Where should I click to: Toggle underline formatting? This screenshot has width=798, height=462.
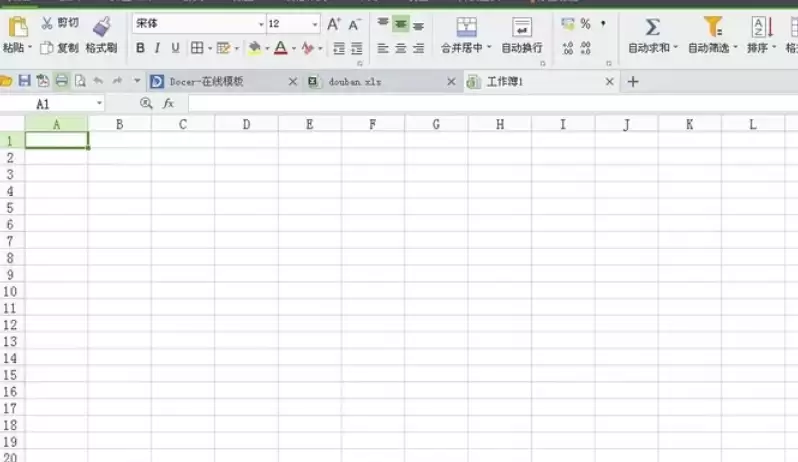coord(175,48)
